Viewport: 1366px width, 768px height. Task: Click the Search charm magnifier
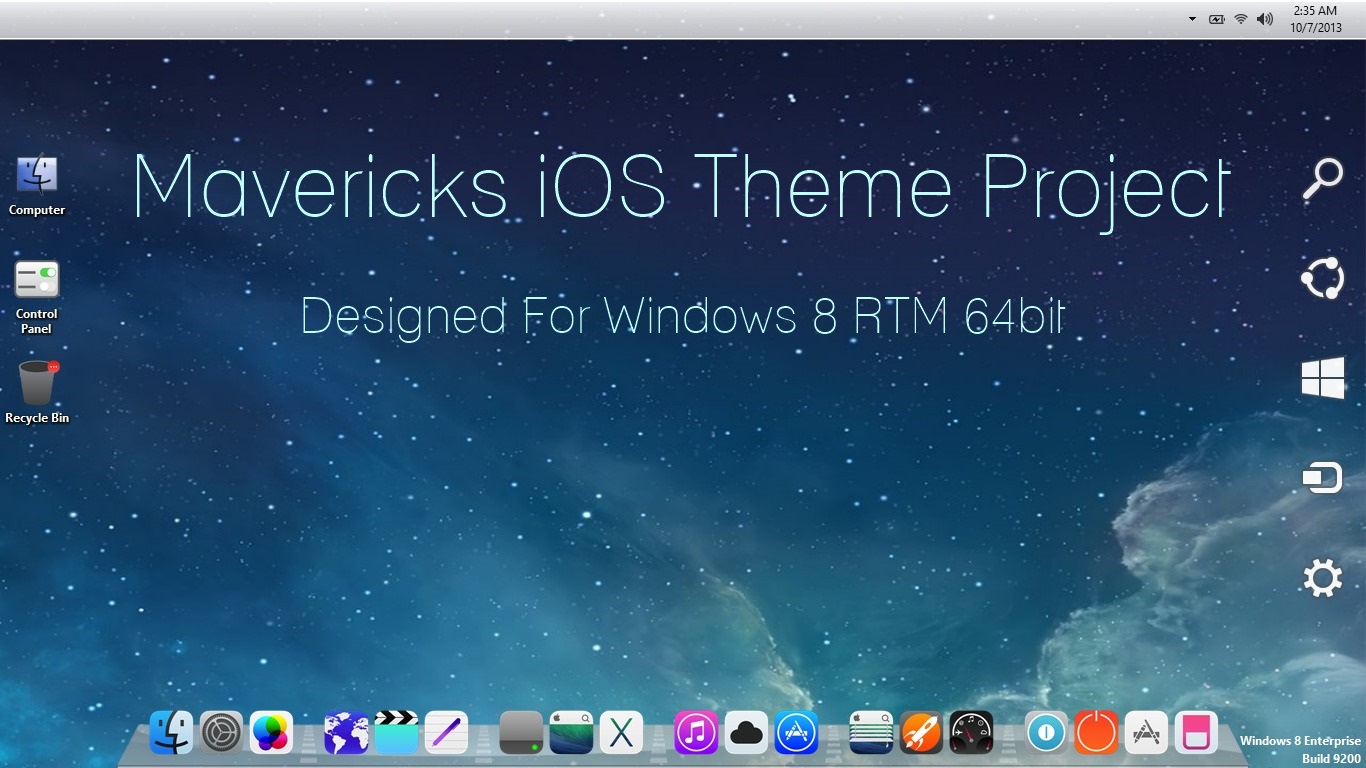(1322, 181)
